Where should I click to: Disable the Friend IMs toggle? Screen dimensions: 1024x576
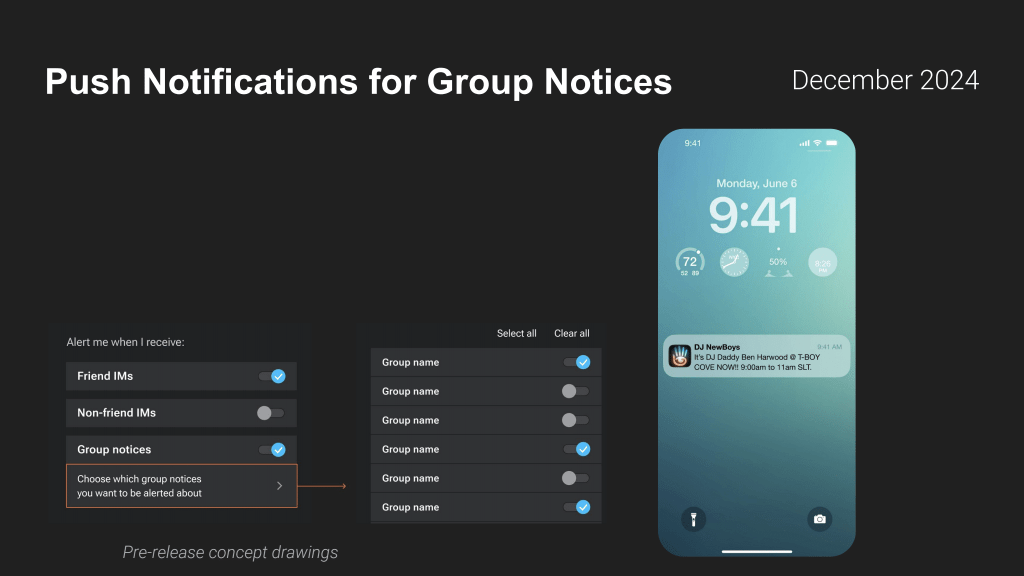coord(272,376)
